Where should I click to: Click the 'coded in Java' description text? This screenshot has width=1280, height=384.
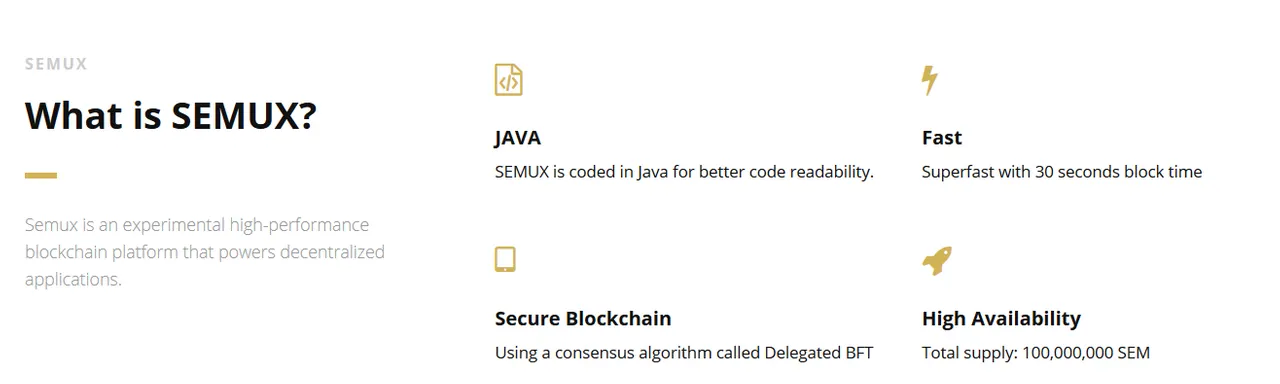684,172
